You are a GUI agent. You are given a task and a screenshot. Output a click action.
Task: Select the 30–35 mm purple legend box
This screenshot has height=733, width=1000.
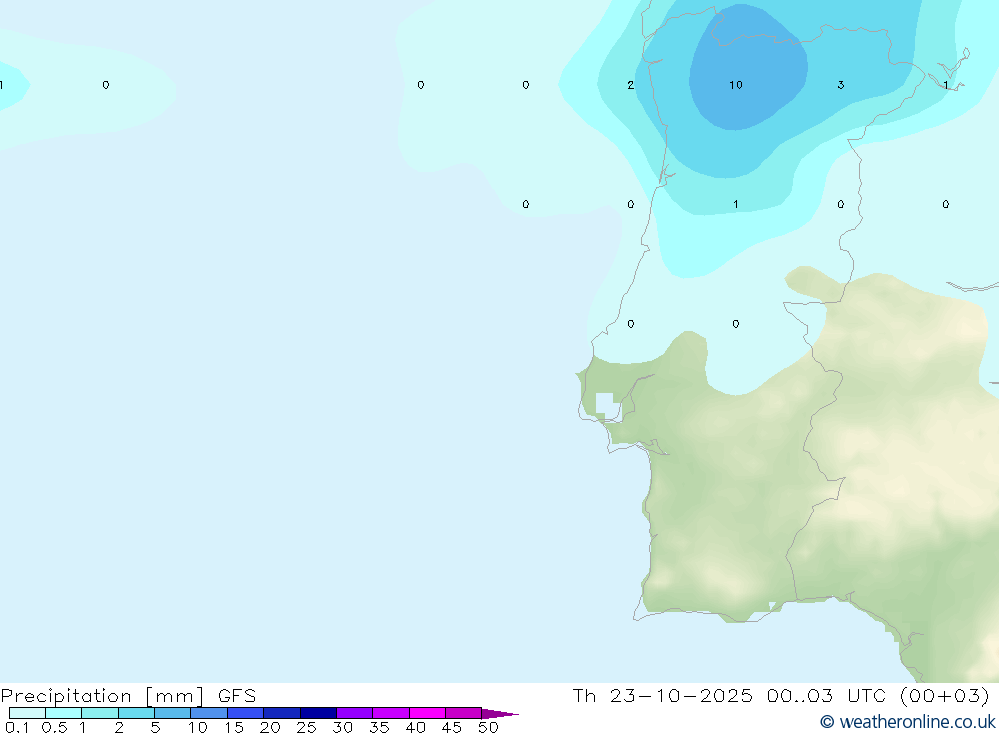(x=355, y=713)
